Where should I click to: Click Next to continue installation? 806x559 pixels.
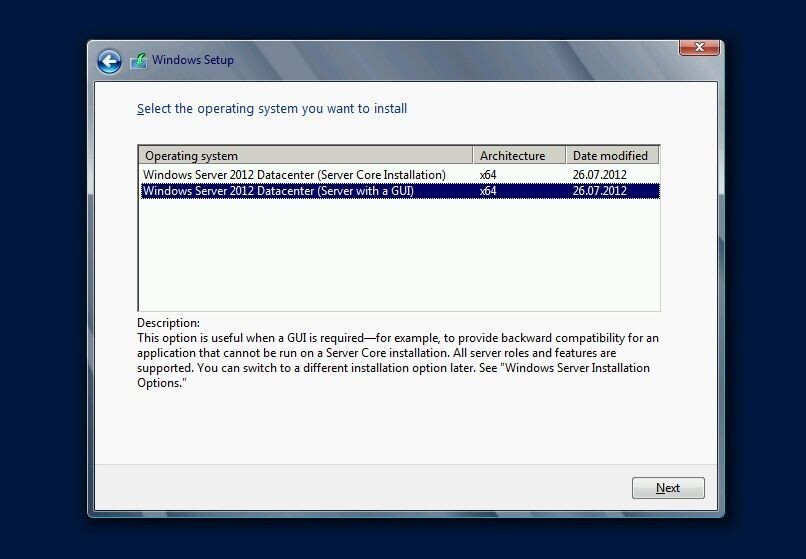pyautogui.click(x=668, y=488)
